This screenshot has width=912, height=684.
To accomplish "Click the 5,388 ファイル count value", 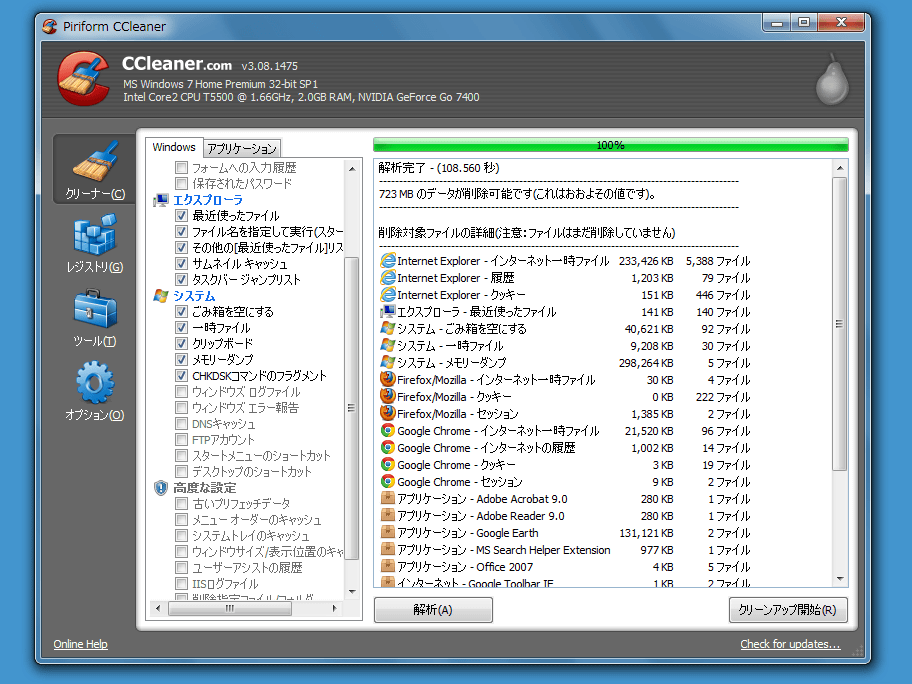I will (x=718, y=261).
